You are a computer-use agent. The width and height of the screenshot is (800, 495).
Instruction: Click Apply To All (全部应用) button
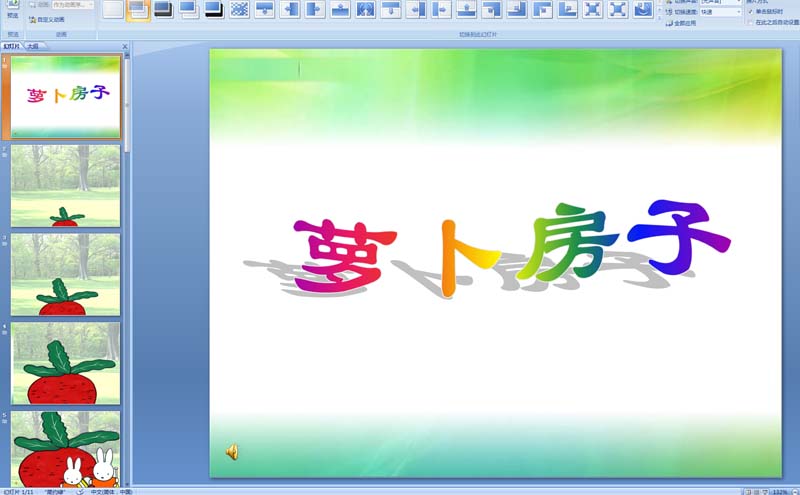[681, 23]
